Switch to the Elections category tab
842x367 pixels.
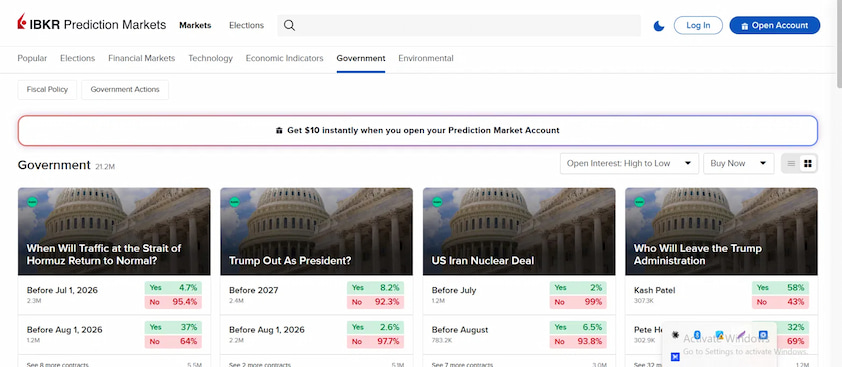coord(77,58)
